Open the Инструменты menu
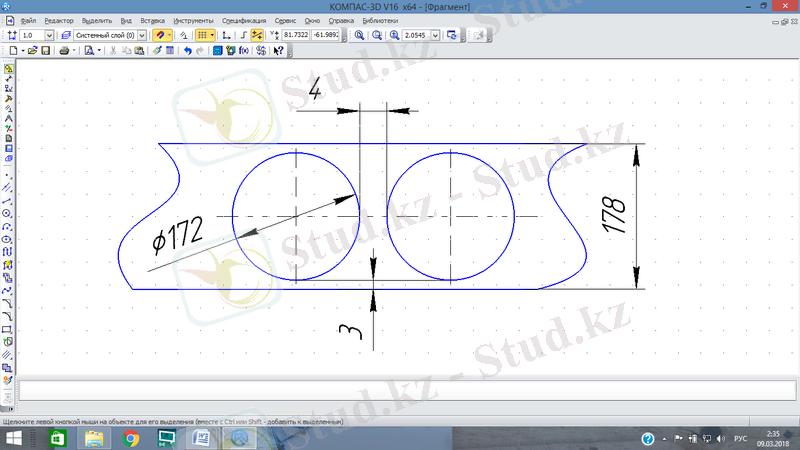 (193, 21)
